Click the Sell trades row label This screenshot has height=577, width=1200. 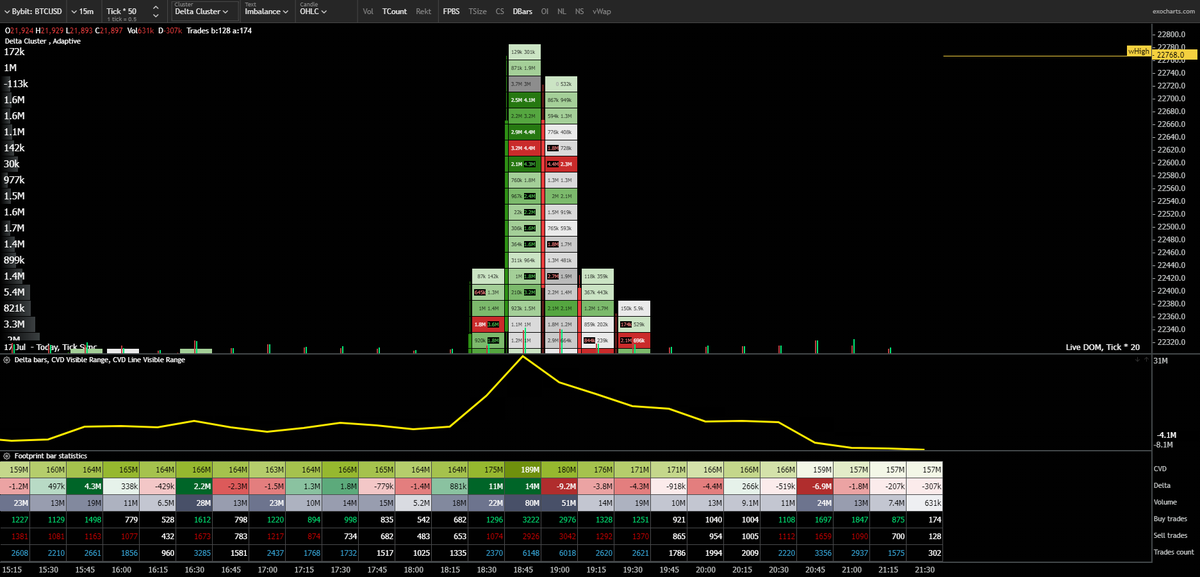(1171, 536)
